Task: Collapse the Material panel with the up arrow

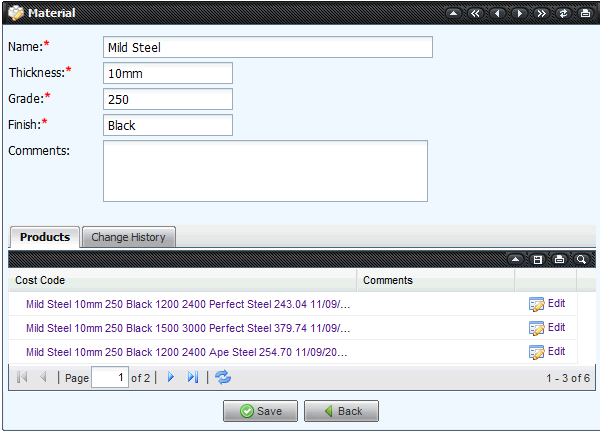Action: [453, 13]
